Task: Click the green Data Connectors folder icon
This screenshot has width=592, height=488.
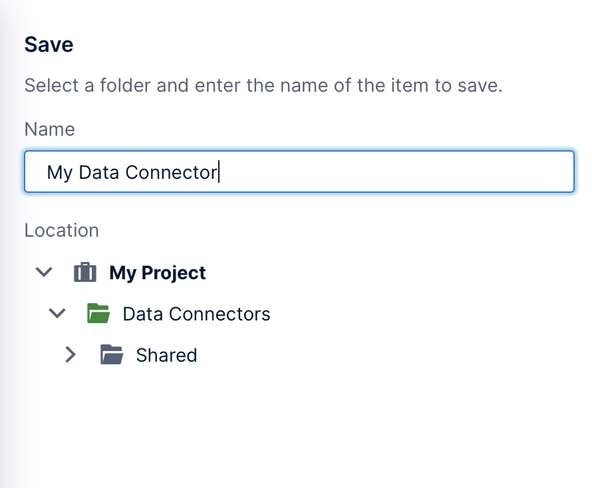Action: tap(98, 313)
